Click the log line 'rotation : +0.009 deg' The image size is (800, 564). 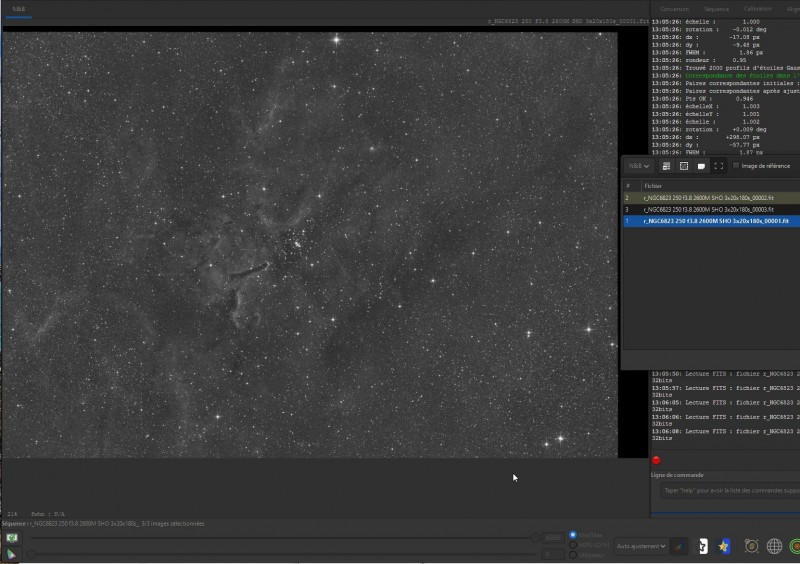click(x=709, y=130)
